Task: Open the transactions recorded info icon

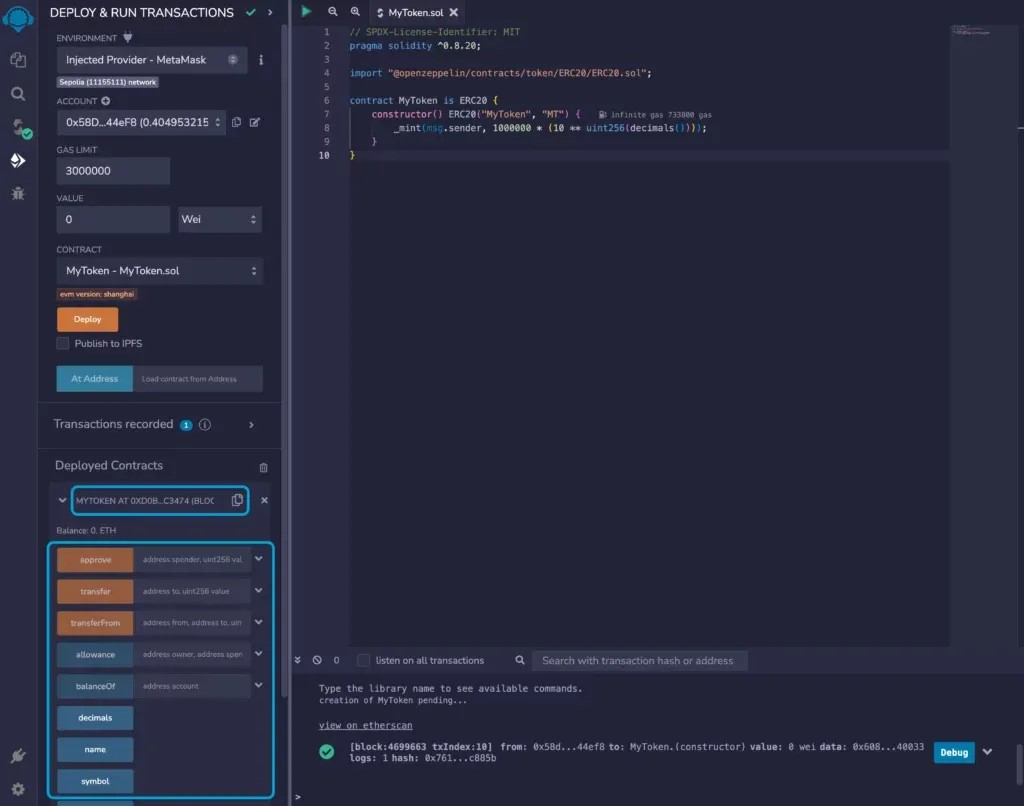Action: tap(205, 425)
